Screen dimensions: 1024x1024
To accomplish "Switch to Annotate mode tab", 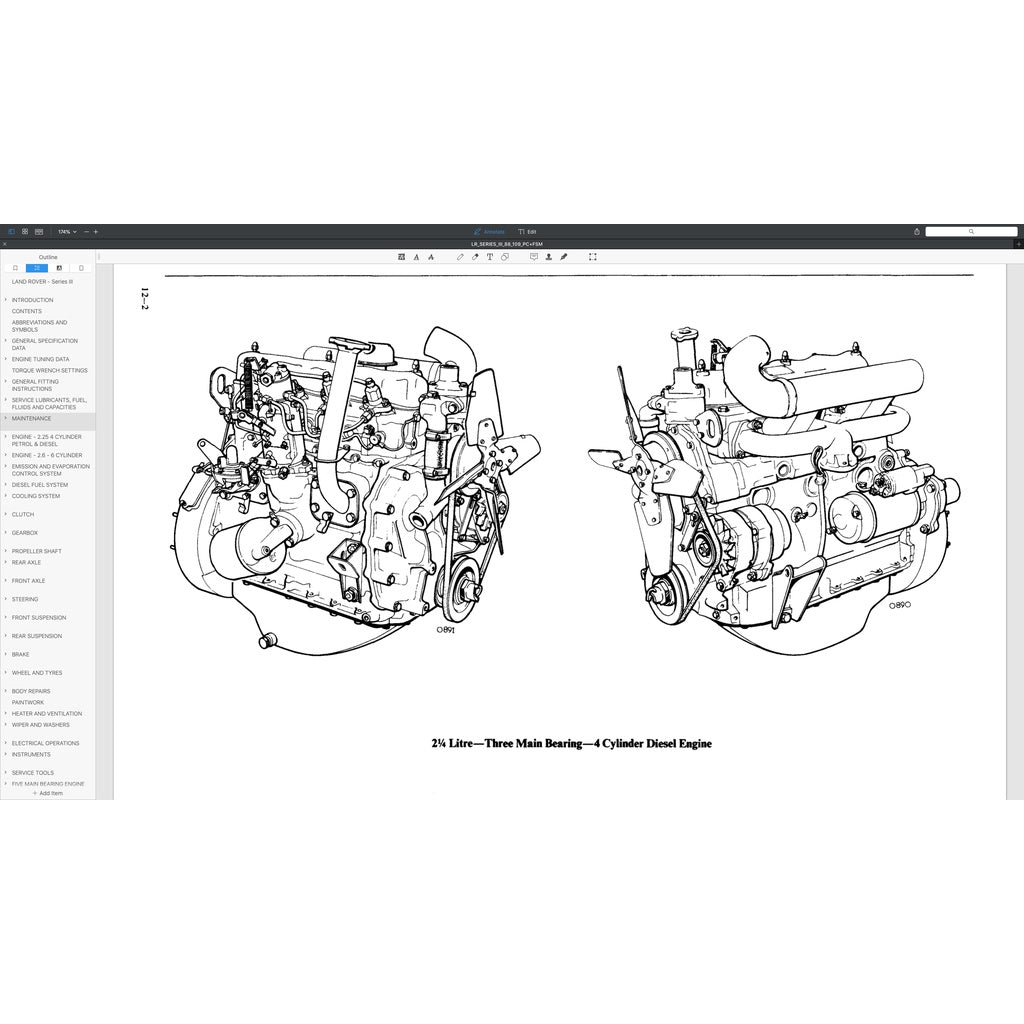I will click(x=489, y=231).
